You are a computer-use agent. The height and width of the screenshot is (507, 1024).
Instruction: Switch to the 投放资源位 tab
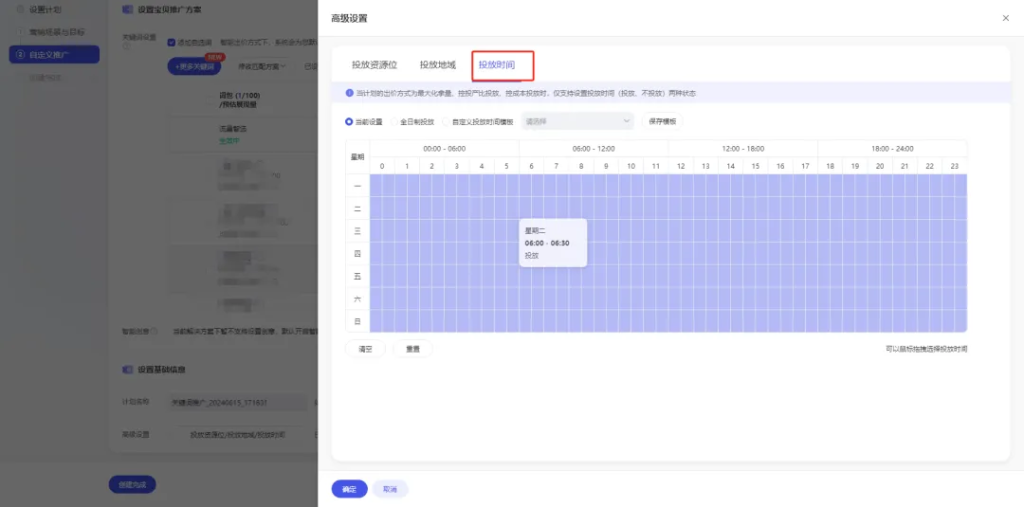click(374, 65)
